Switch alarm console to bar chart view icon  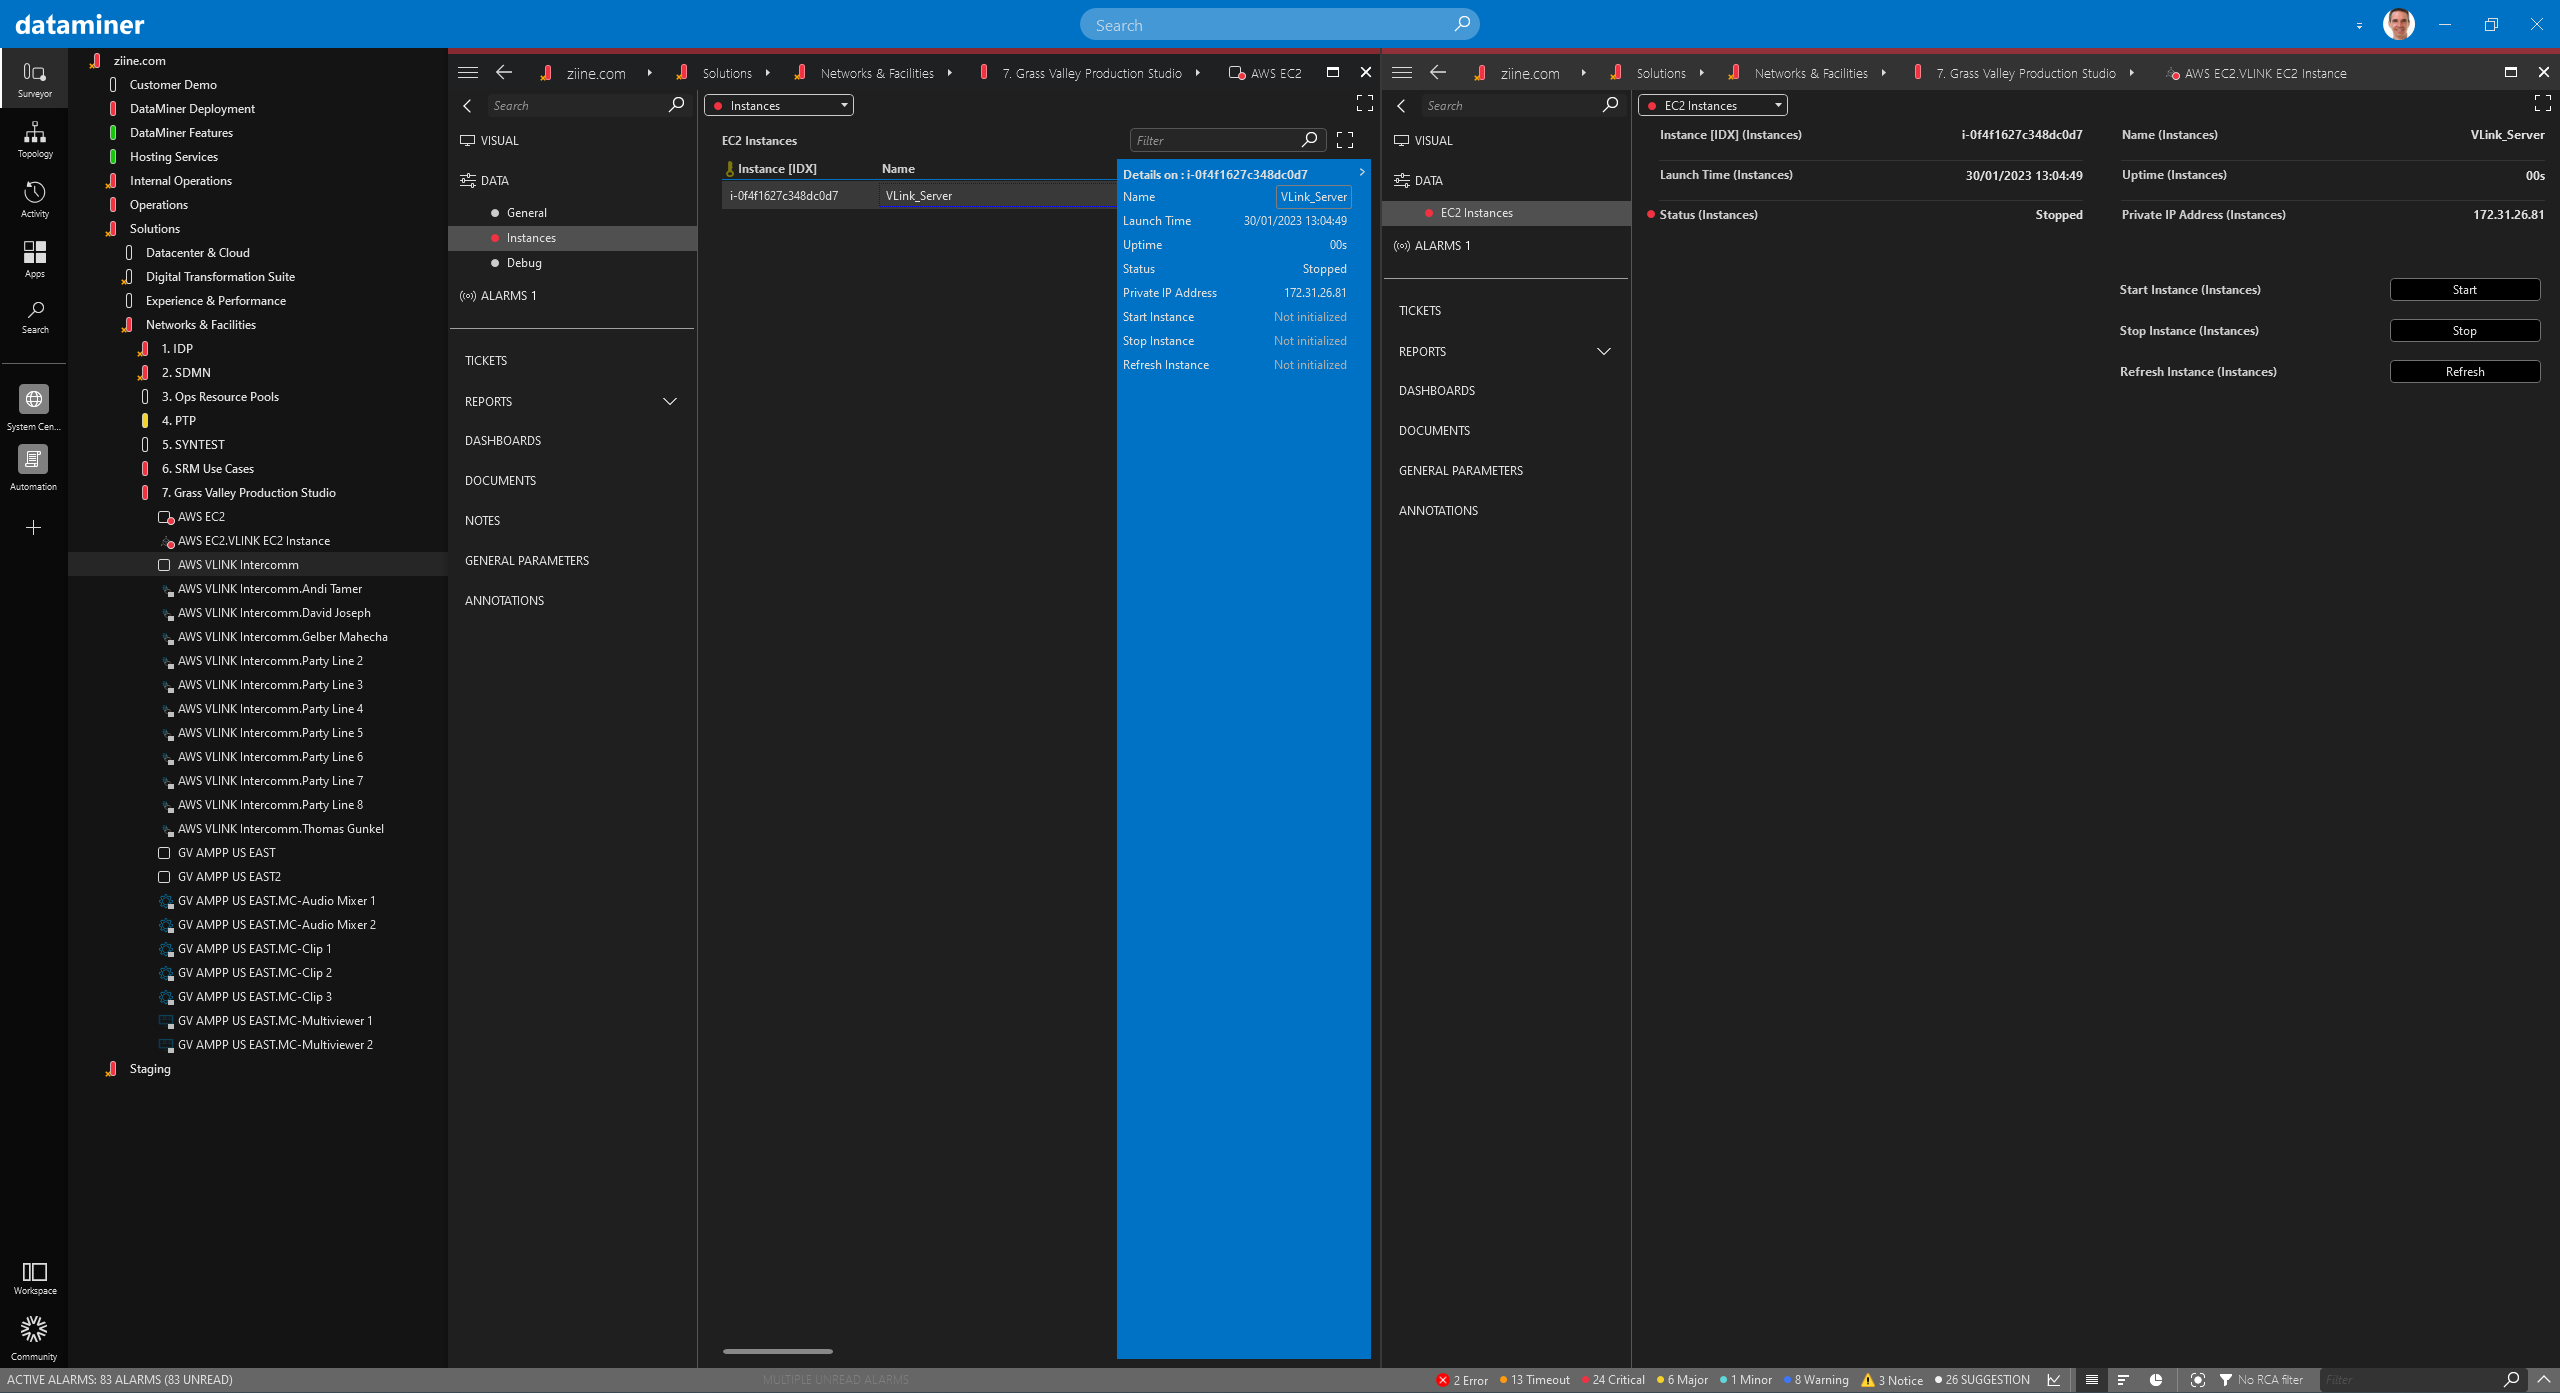coord(2123,1380)
